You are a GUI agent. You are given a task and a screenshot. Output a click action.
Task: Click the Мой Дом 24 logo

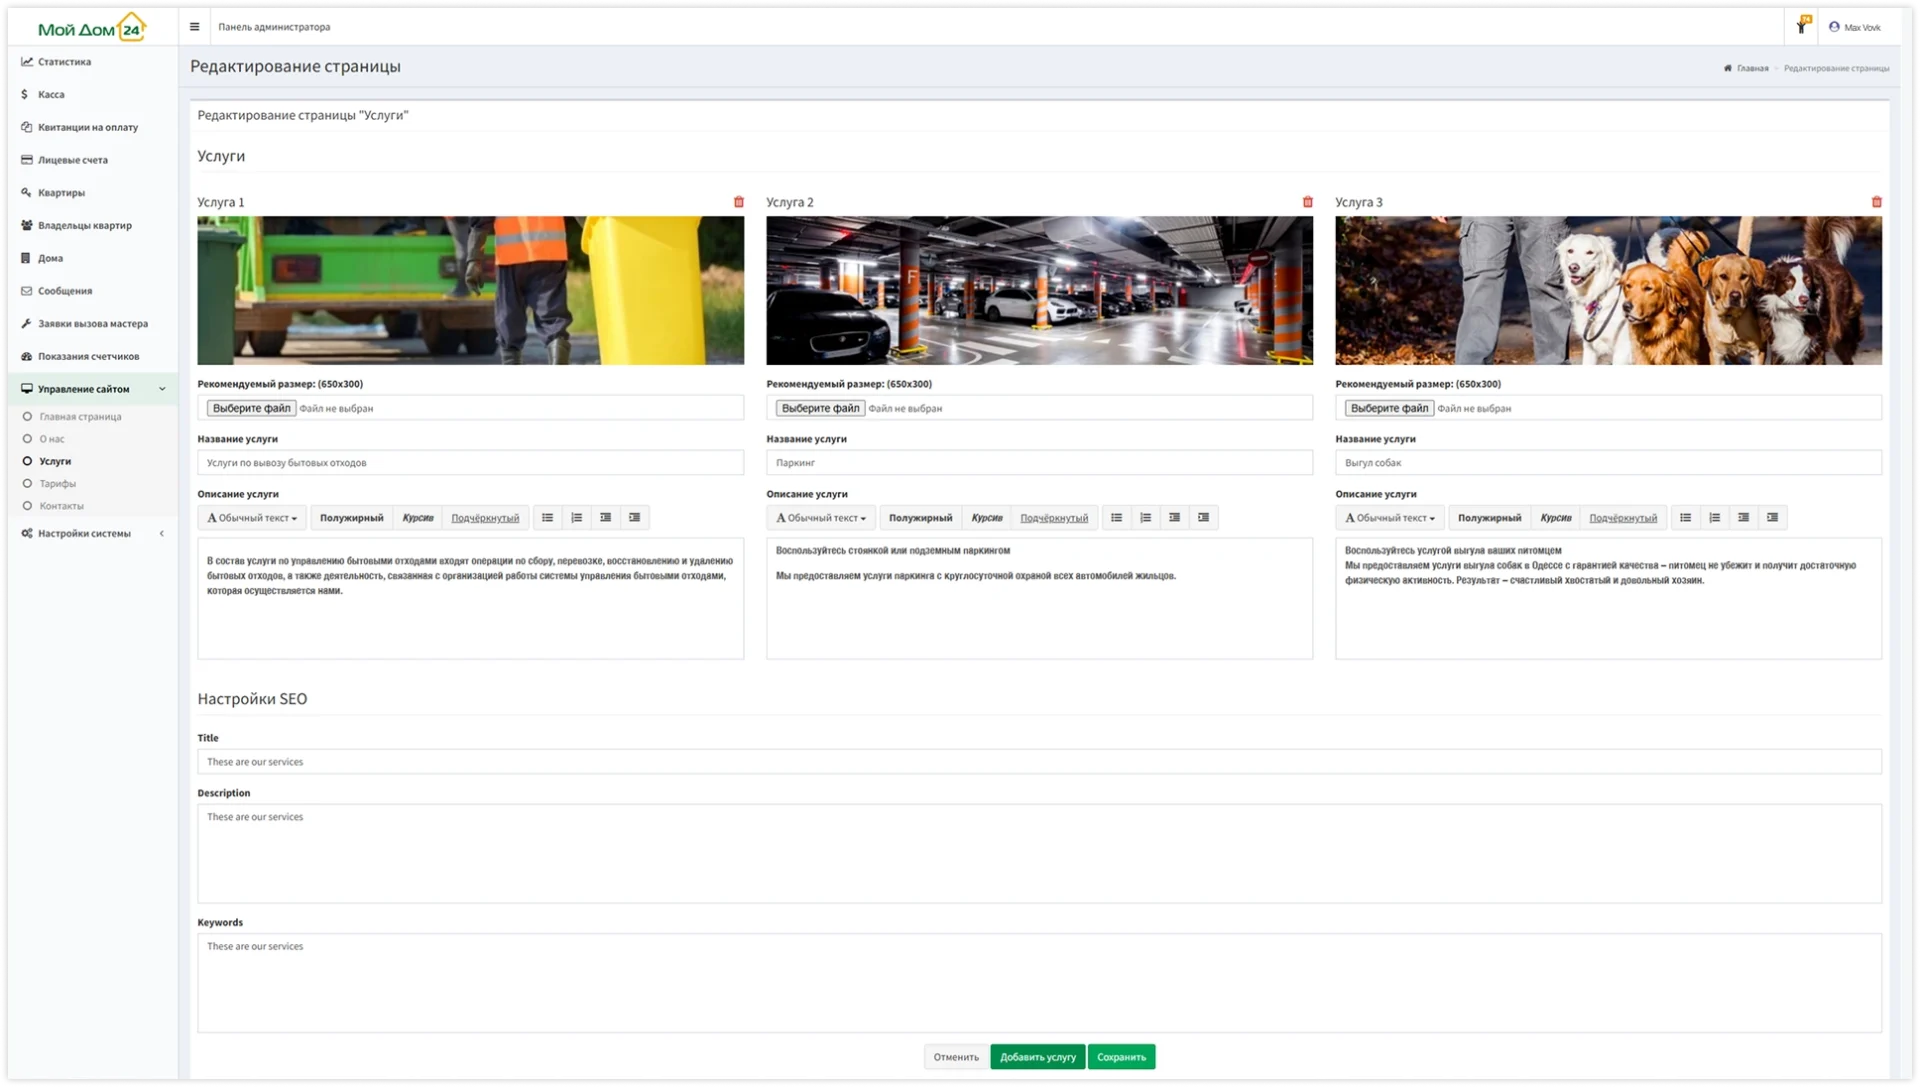coord(92,28)
